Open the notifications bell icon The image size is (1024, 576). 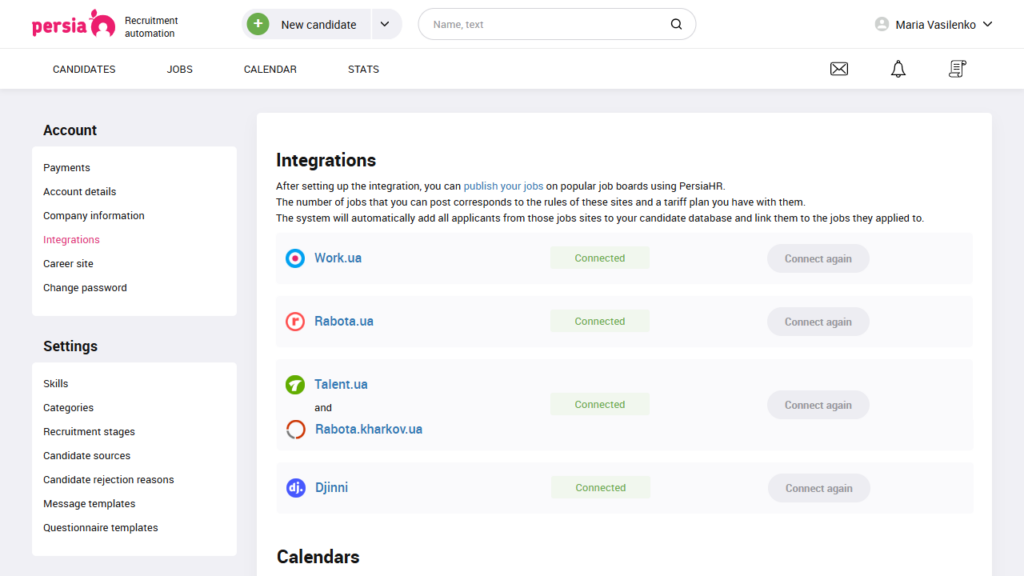click(898, 69)
